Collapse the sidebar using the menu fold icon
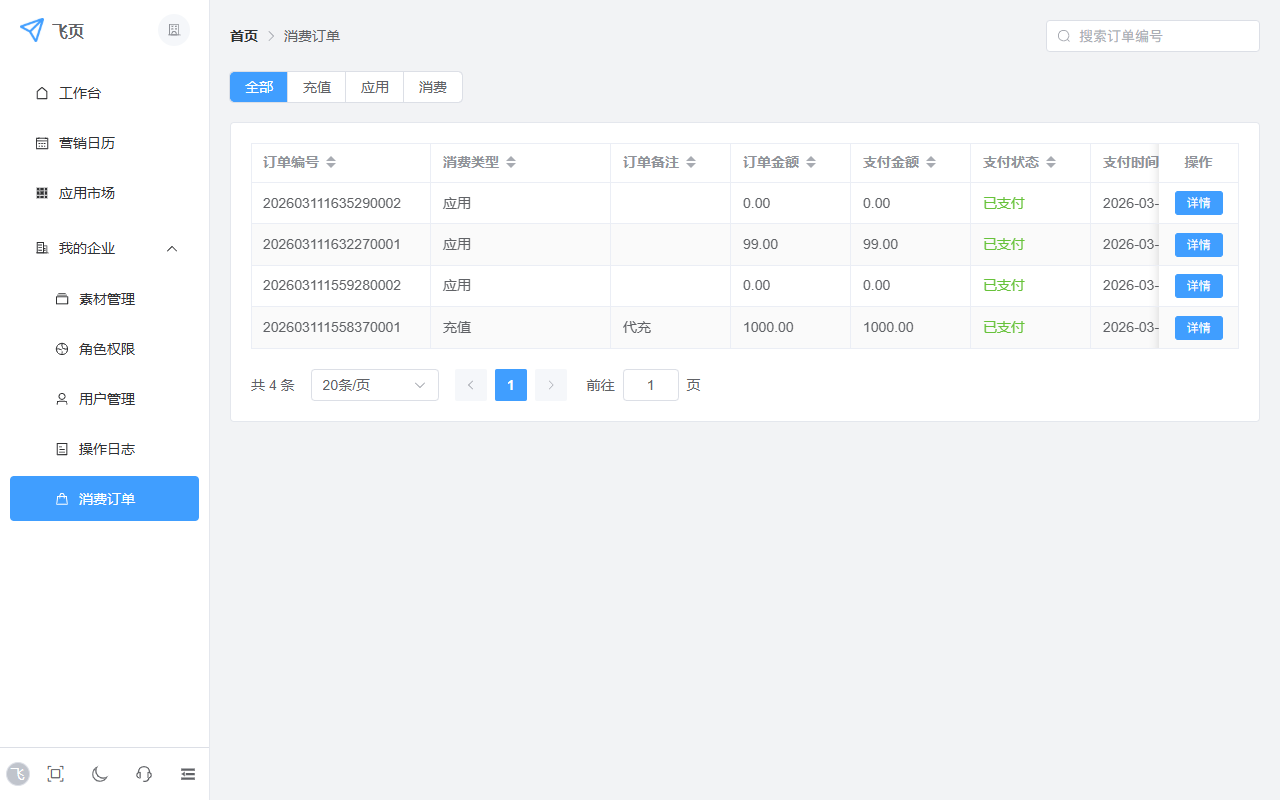 coord(188,774)
